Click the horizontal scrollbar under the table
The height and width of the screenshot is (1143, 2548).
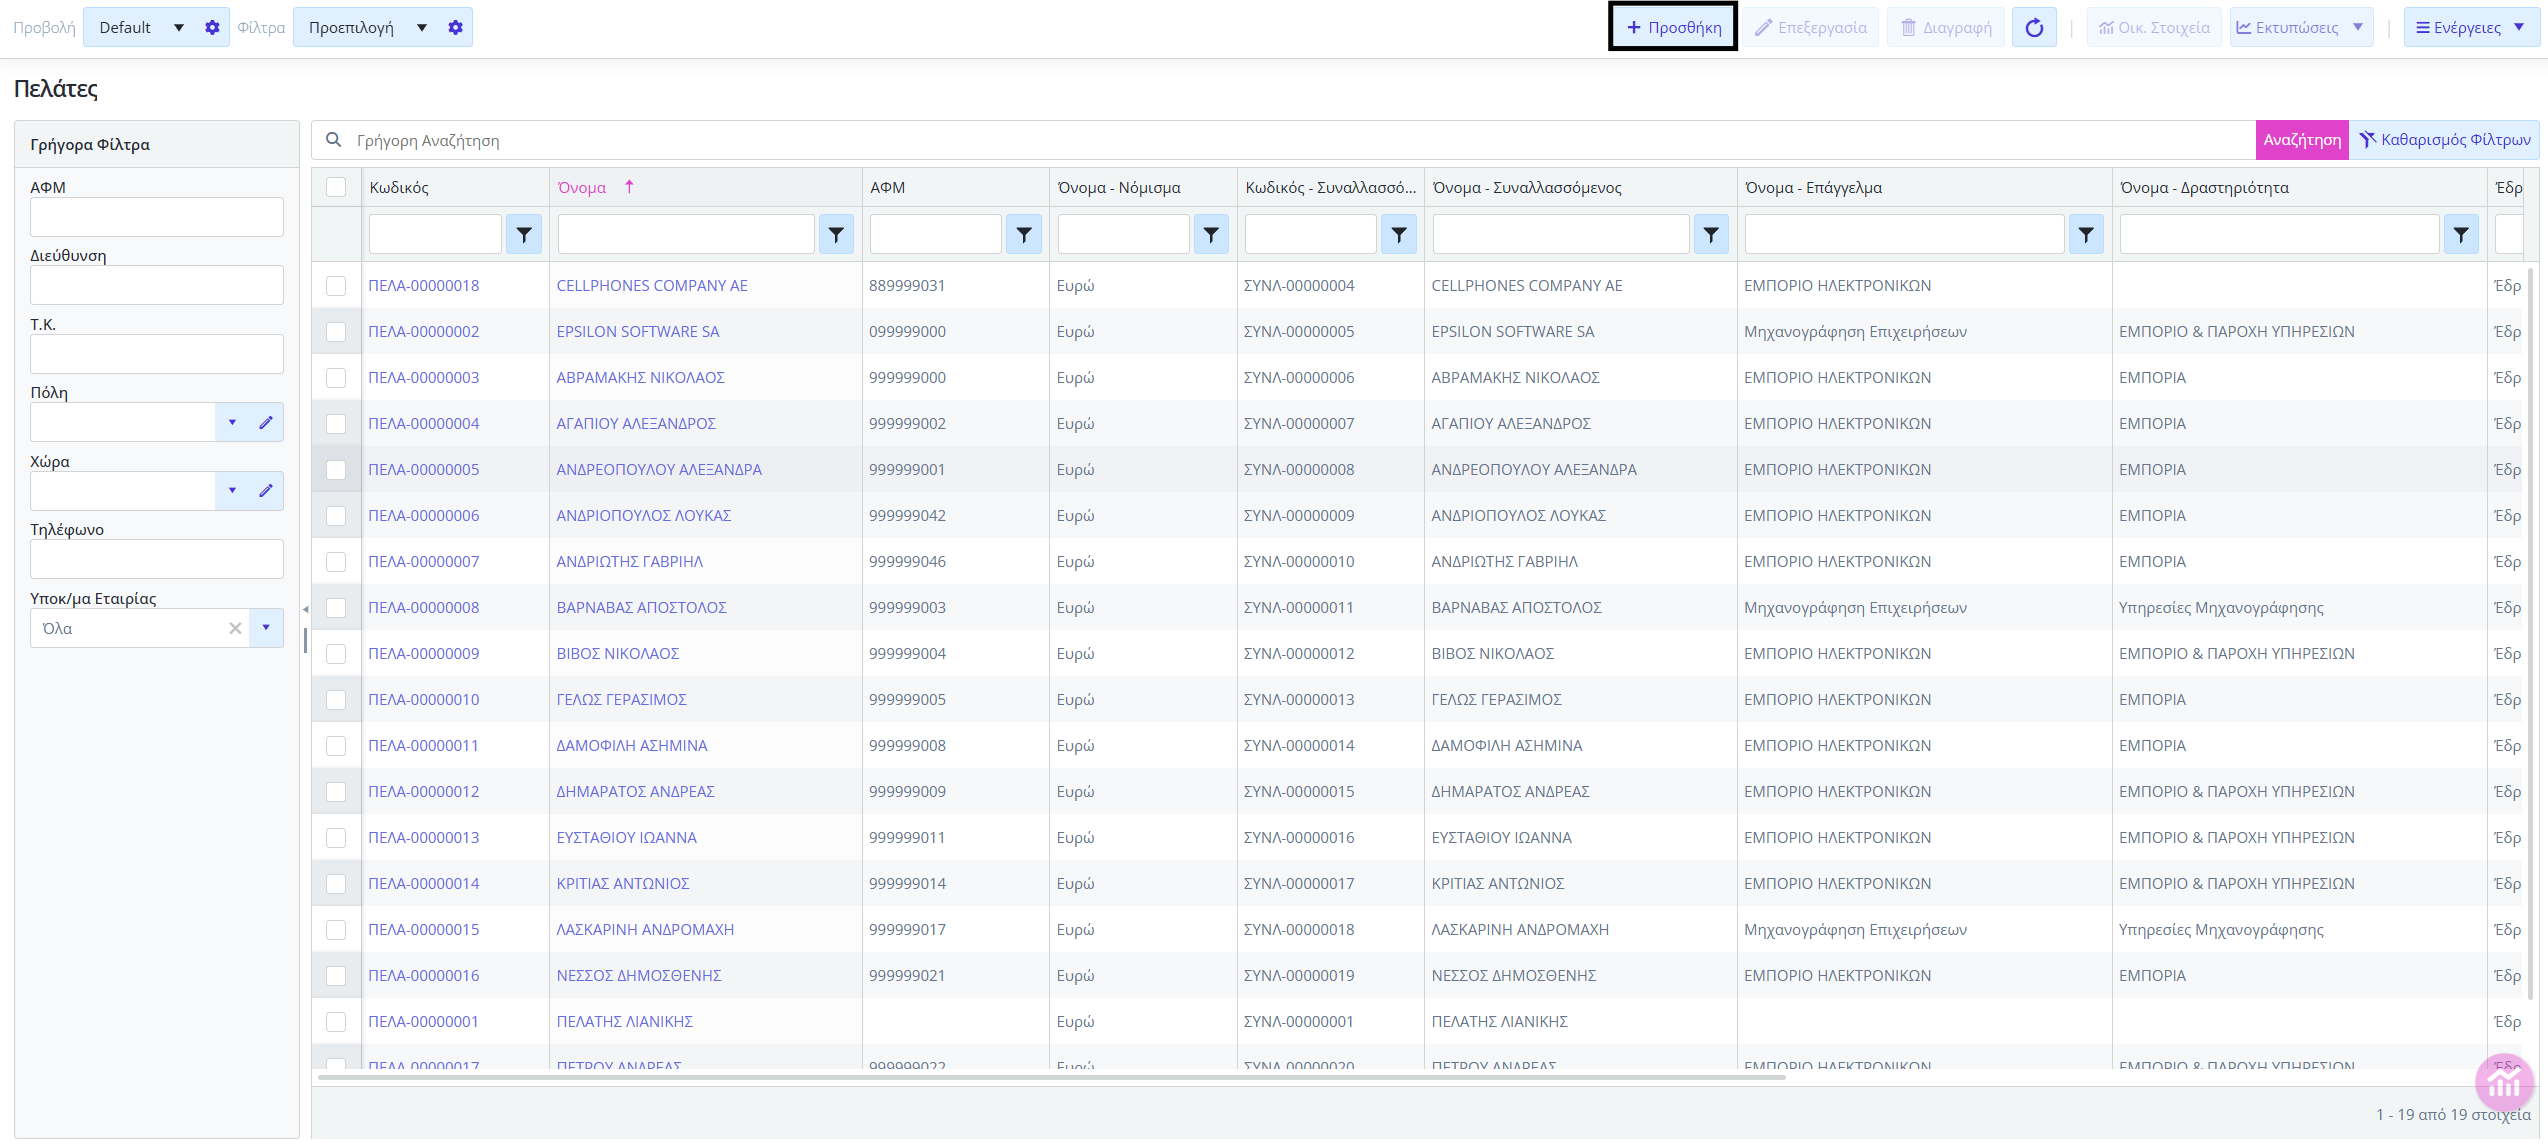pyautogui.click(x=1050, y=1078)
